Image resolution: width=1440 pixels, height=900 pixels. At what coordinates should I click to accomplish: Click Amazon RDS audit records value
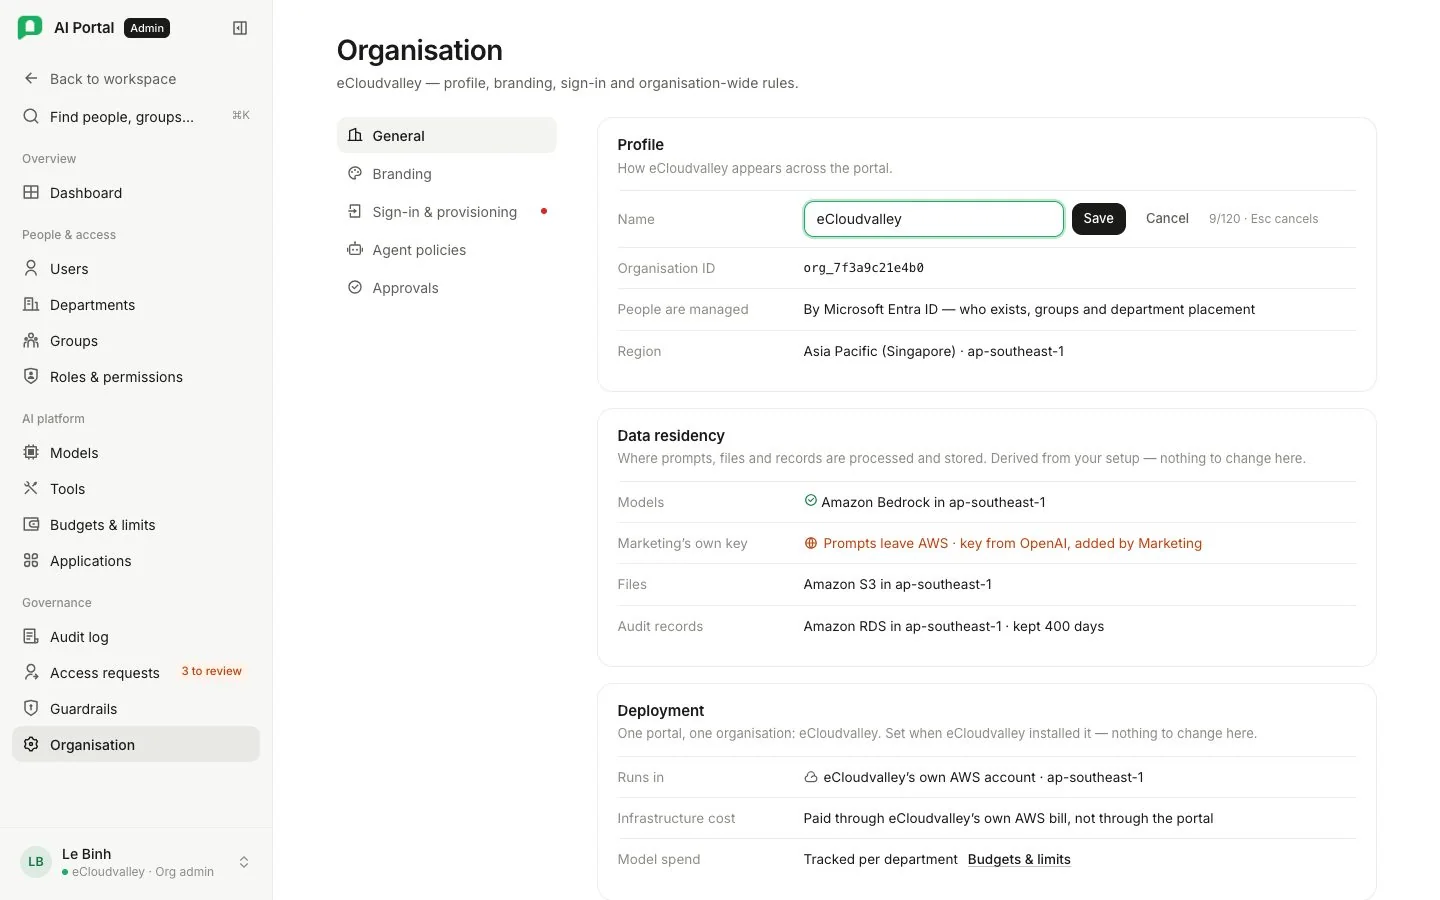(953, 626)
